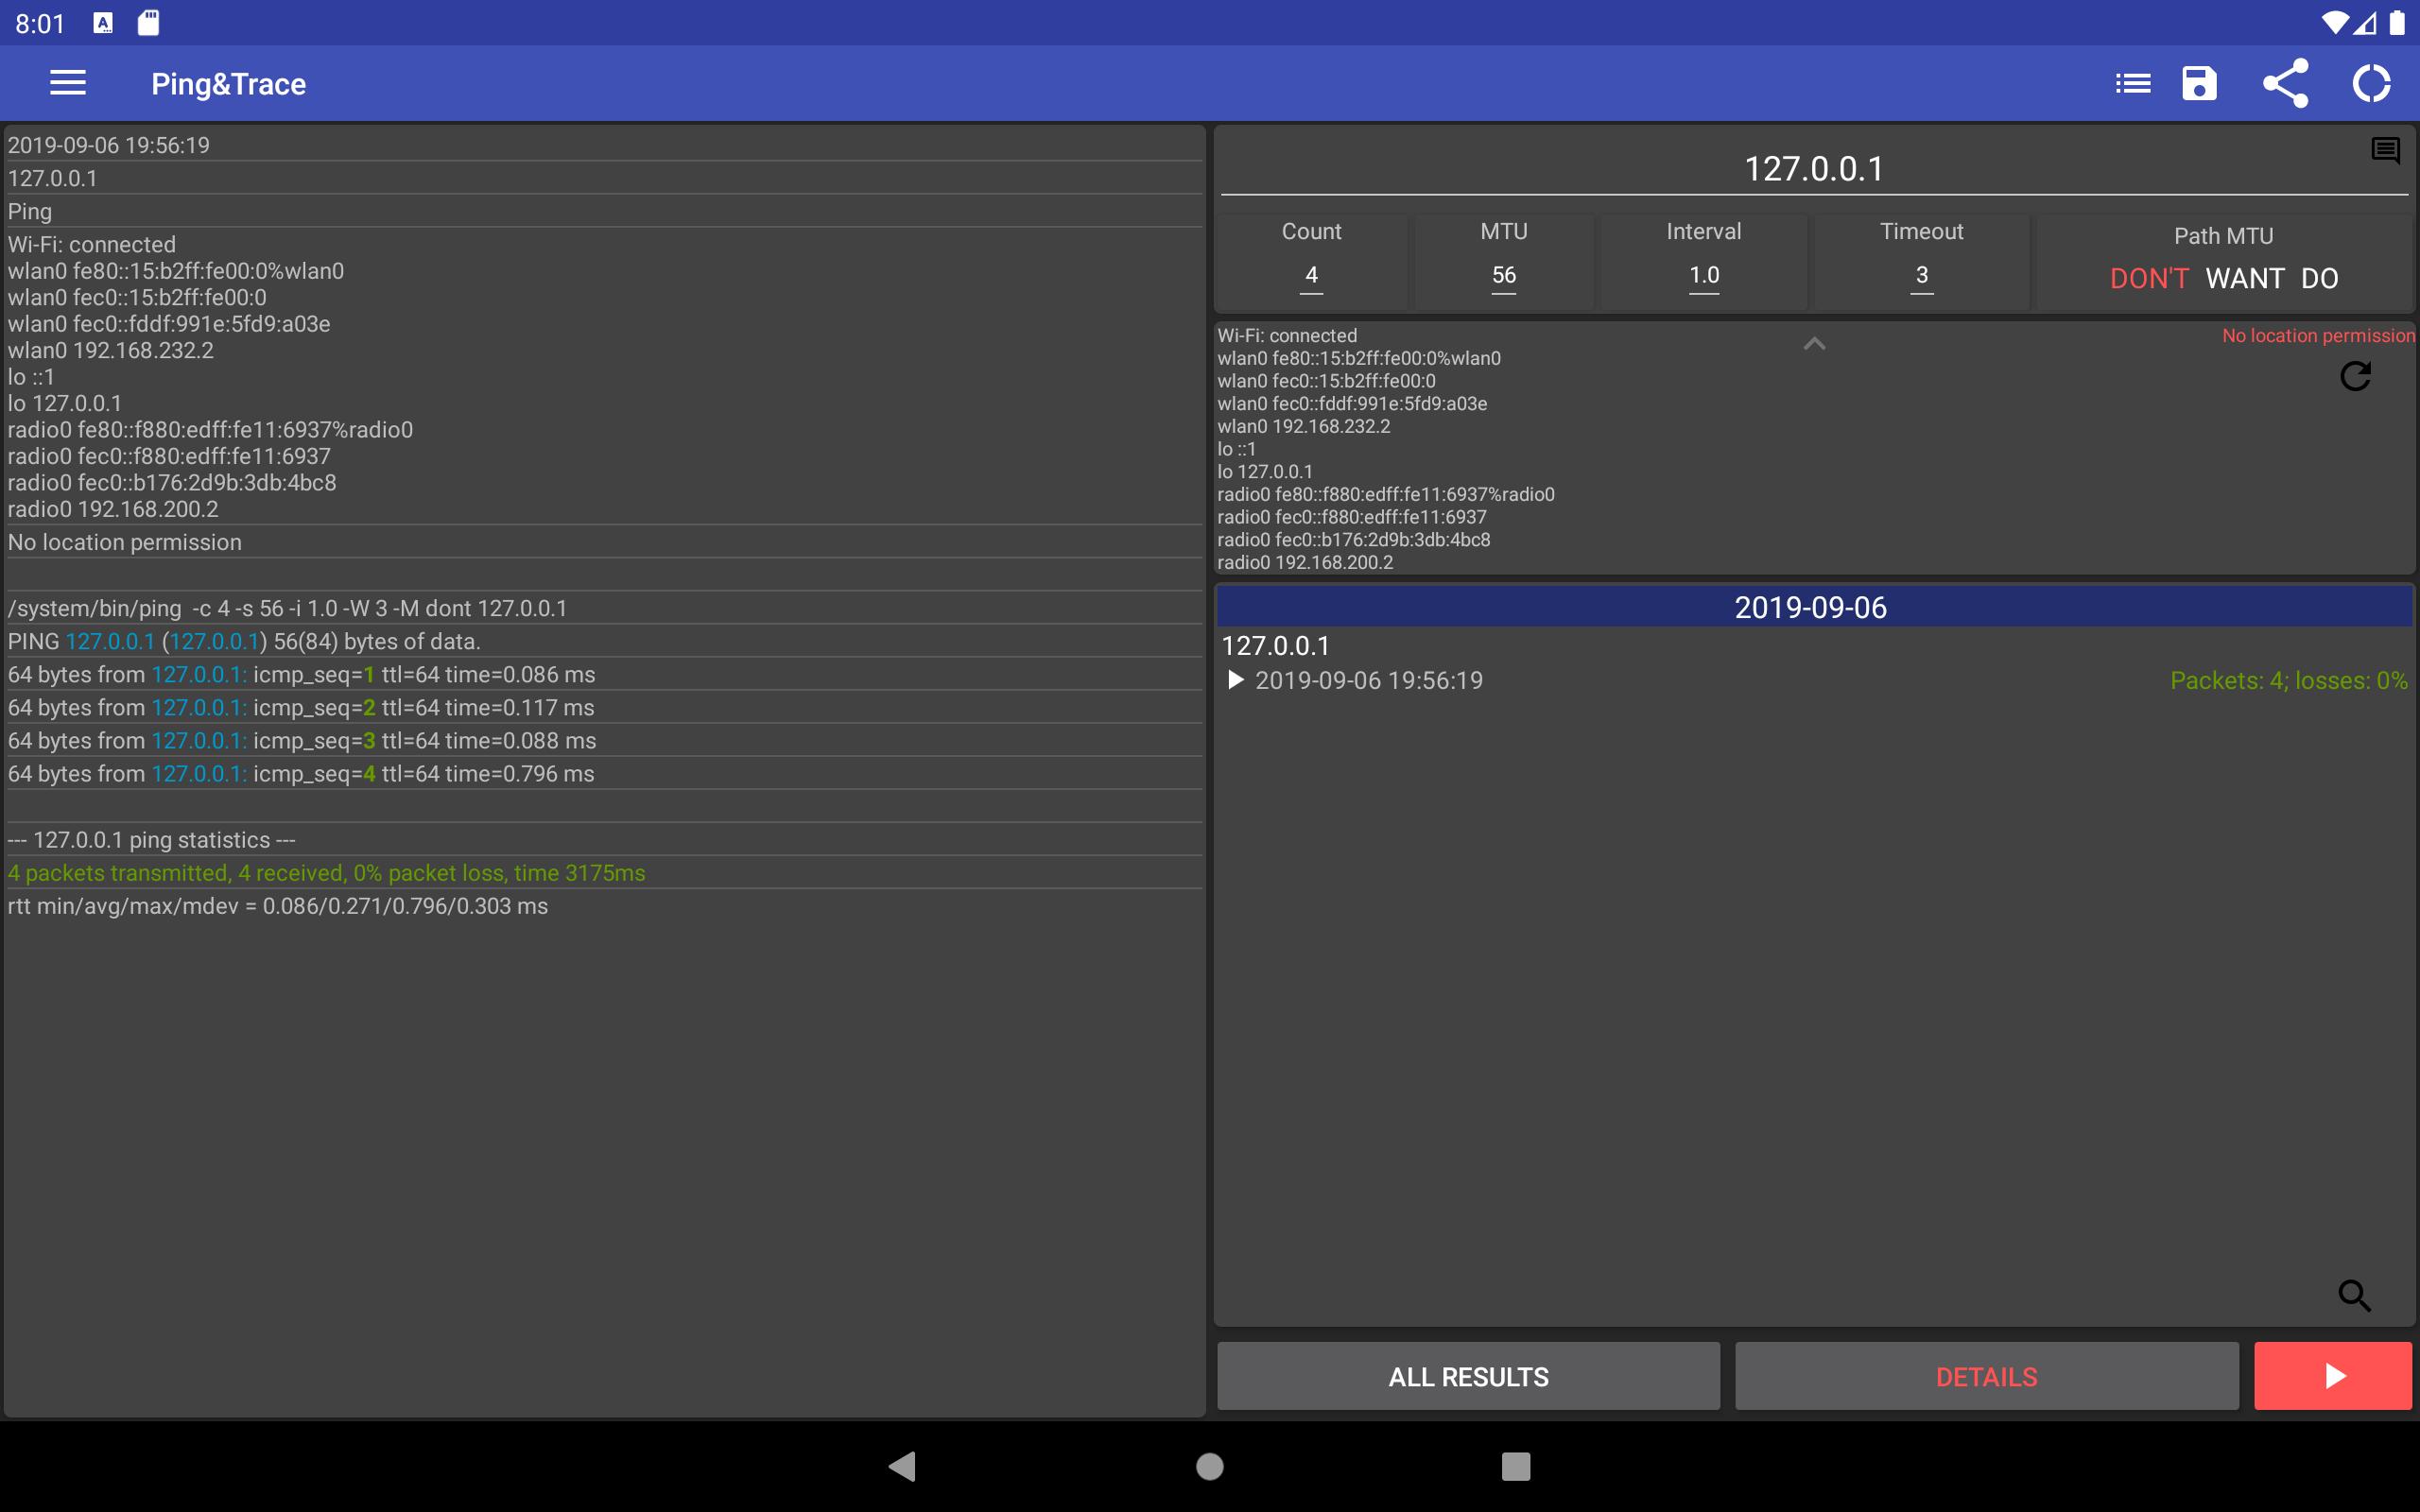
Task: Click the play button to run ping
Action: pos(2335,1376)
